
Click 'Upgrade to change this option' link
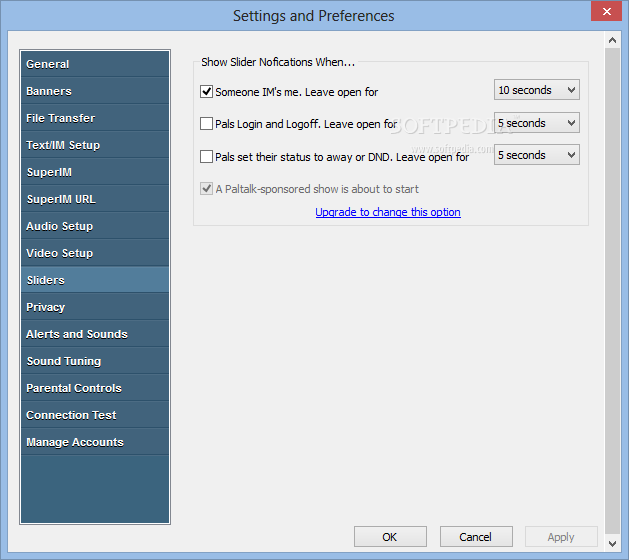(x=388, y=212)
